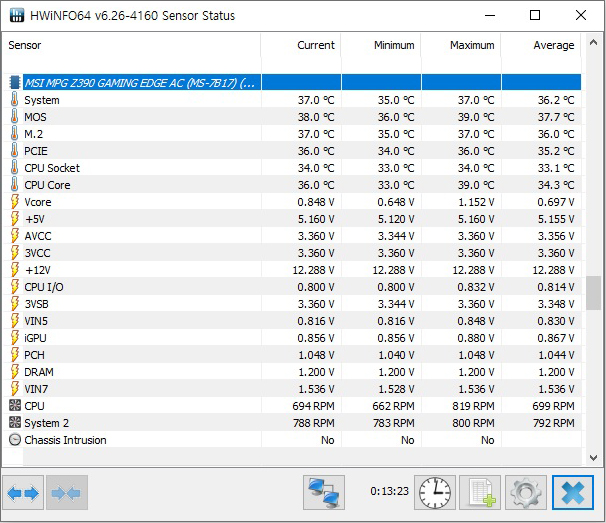This screenshot has width=606, height=523.
Task: Select the 3VCC sensor row label
Action: pos(37,253)
